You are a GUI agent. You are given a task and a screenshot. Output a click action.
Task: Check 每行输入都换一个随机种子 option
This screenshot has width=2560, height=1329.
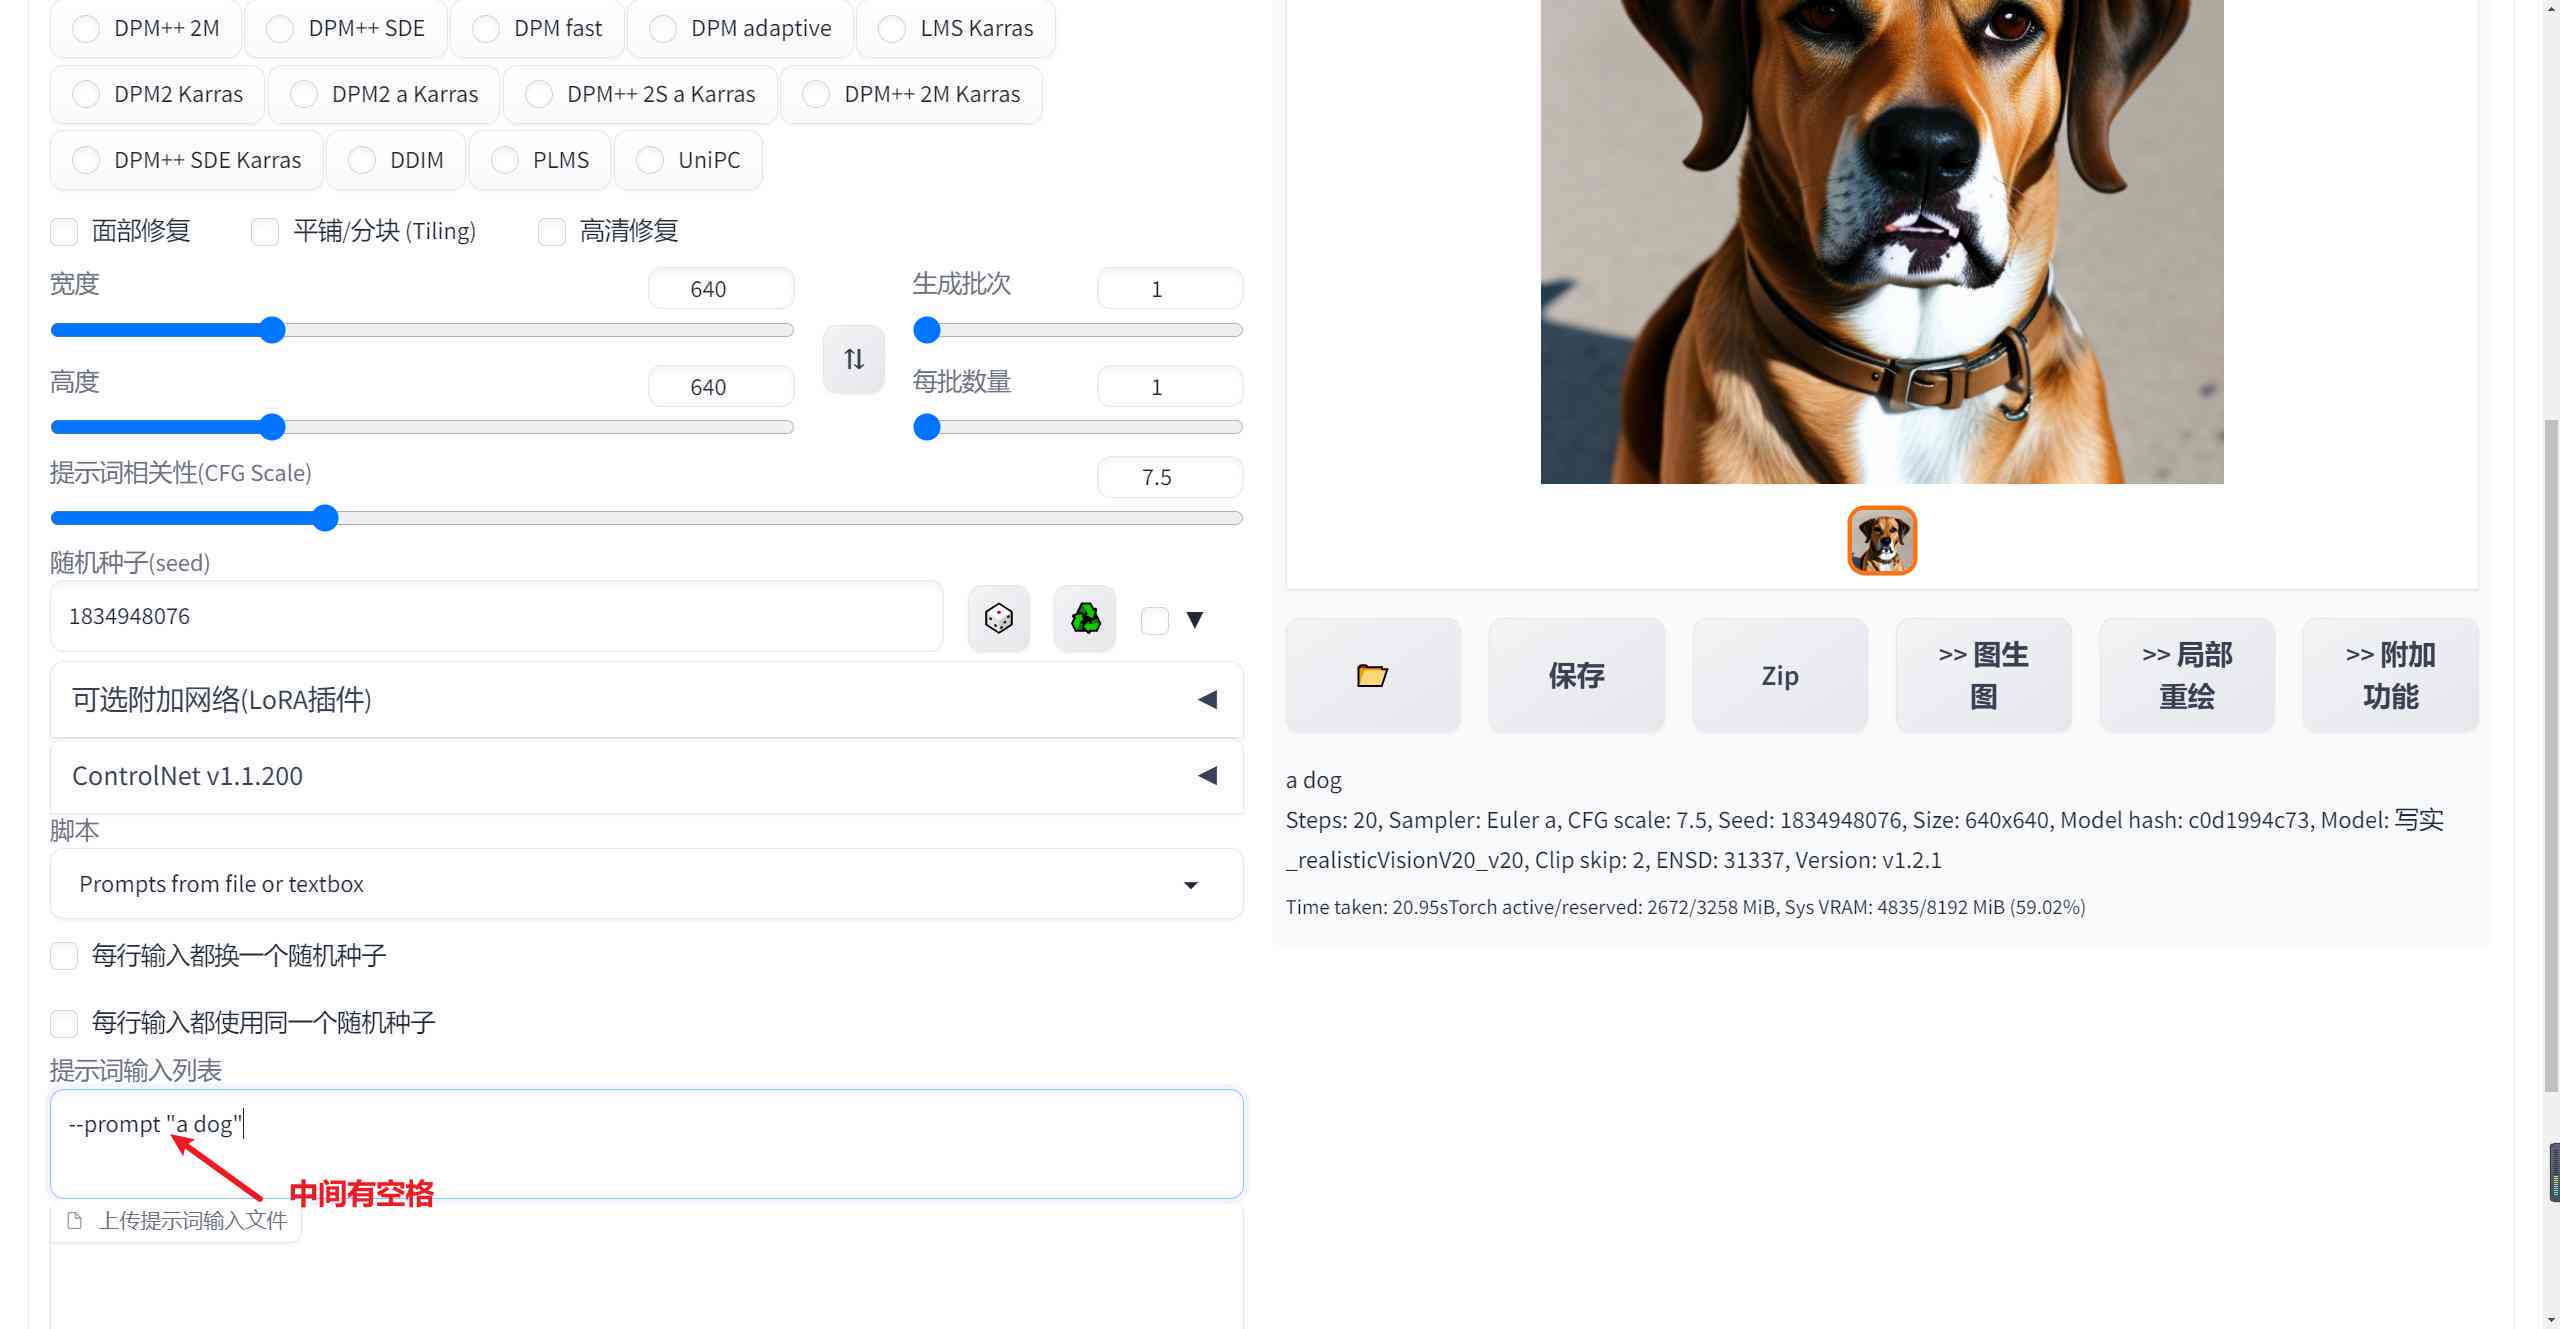[x=64, y=956]
